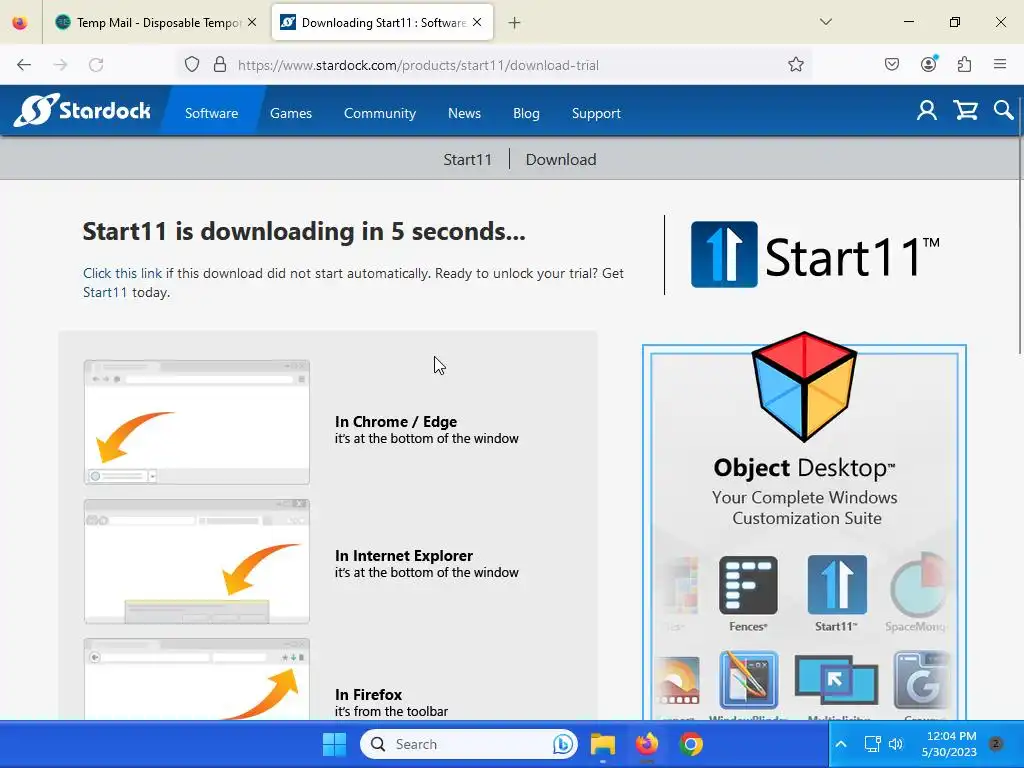Open Google Chrome from the taskbar
The width and height of the screenshot is (1024, 768).
(690, 744)
